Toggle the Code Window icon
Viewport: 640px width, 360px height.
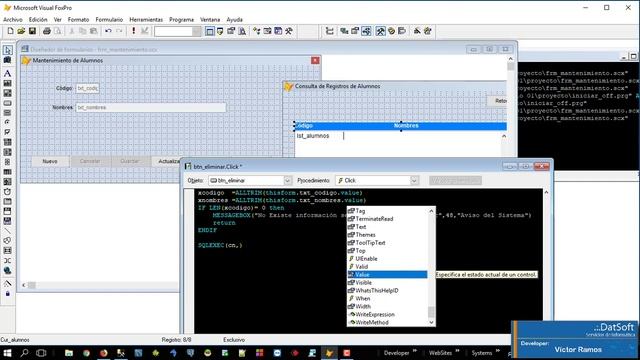tap(366, 31)
